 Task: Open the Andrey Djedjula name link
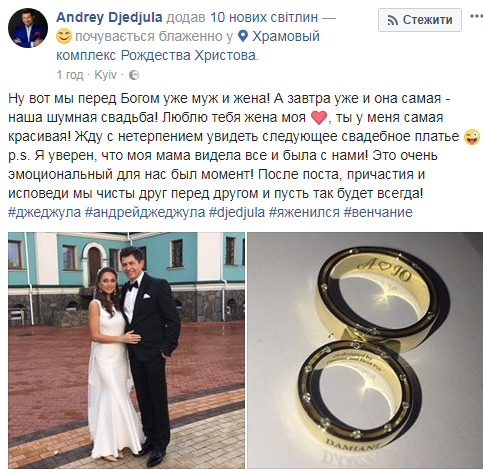click(x=109, y=17)
